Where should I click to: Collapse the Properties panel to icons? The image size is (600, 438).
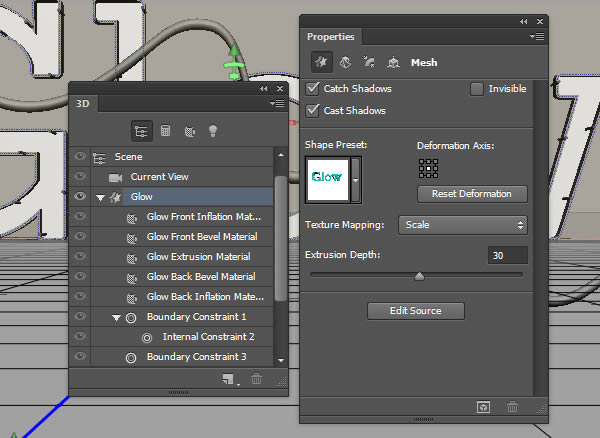click(x=523, y=21)
